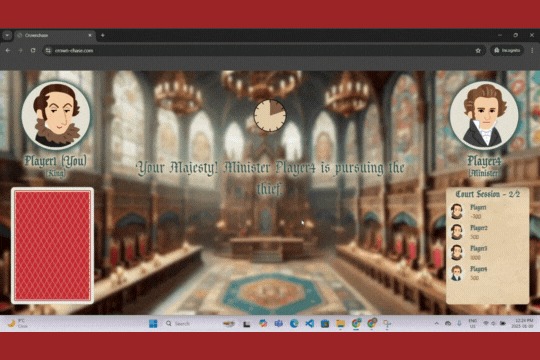Switch the ENG US input language
The width and height of the screenshot is (540, 360).
point(472,323)
